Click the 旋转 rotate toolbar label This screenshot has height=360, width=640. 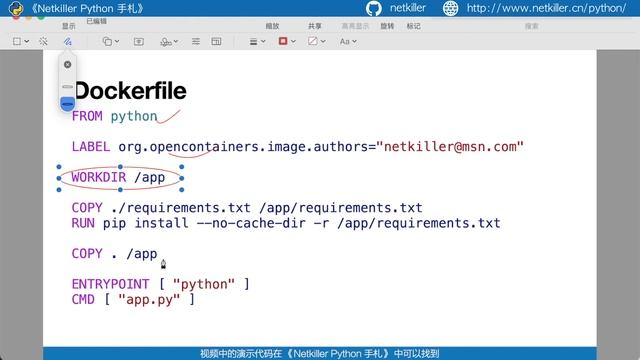tap(387, 26)
